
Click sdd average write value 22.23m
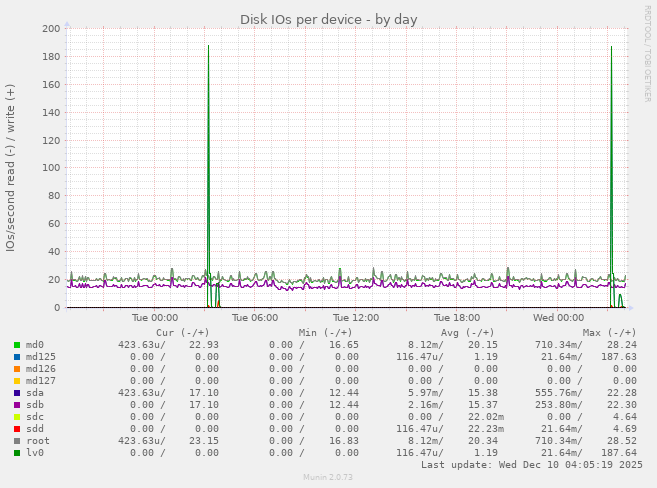(x=486, y=429)
